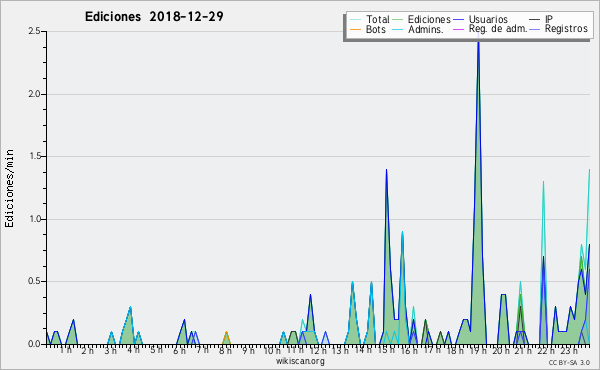Image resolution: width=600 pixels, height=370 pixels.
Task: Click the 0.0 y-axis value
Action: coord(34,344)
